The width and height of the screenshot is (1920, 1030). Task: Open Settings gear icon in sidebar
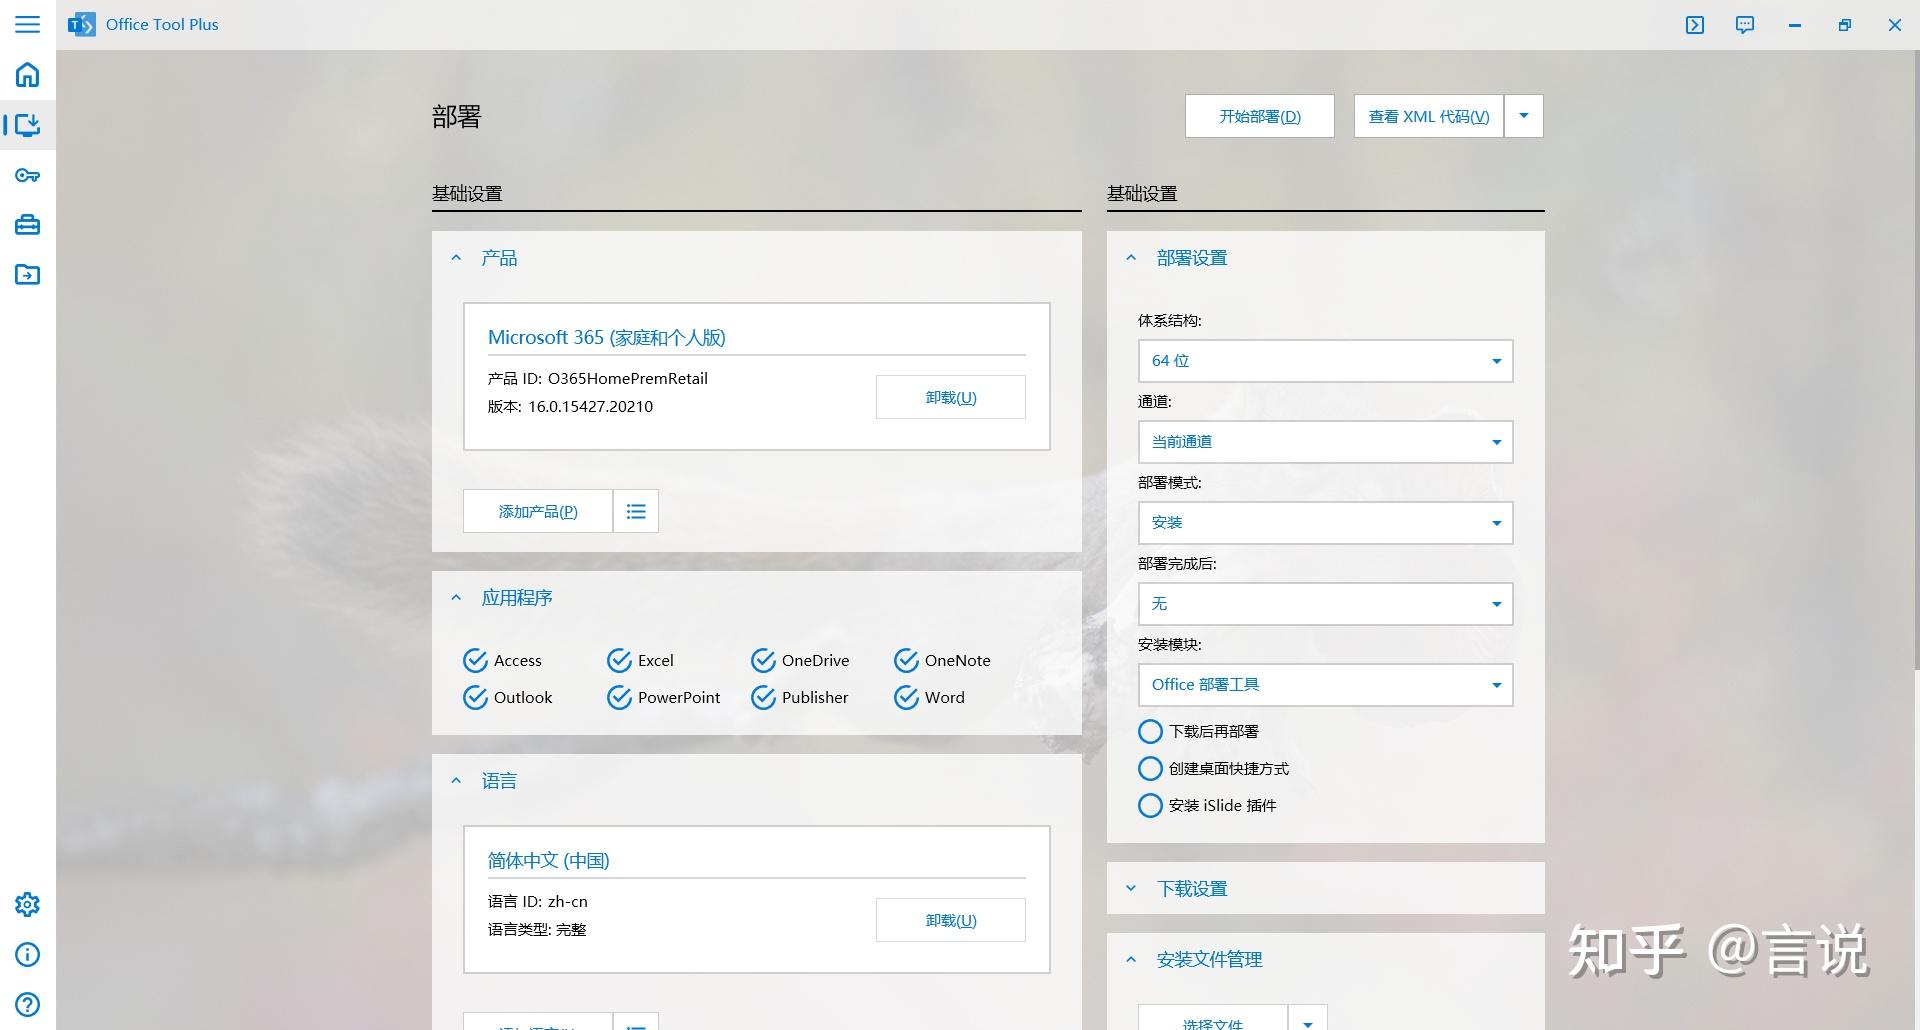pos(27,904)
